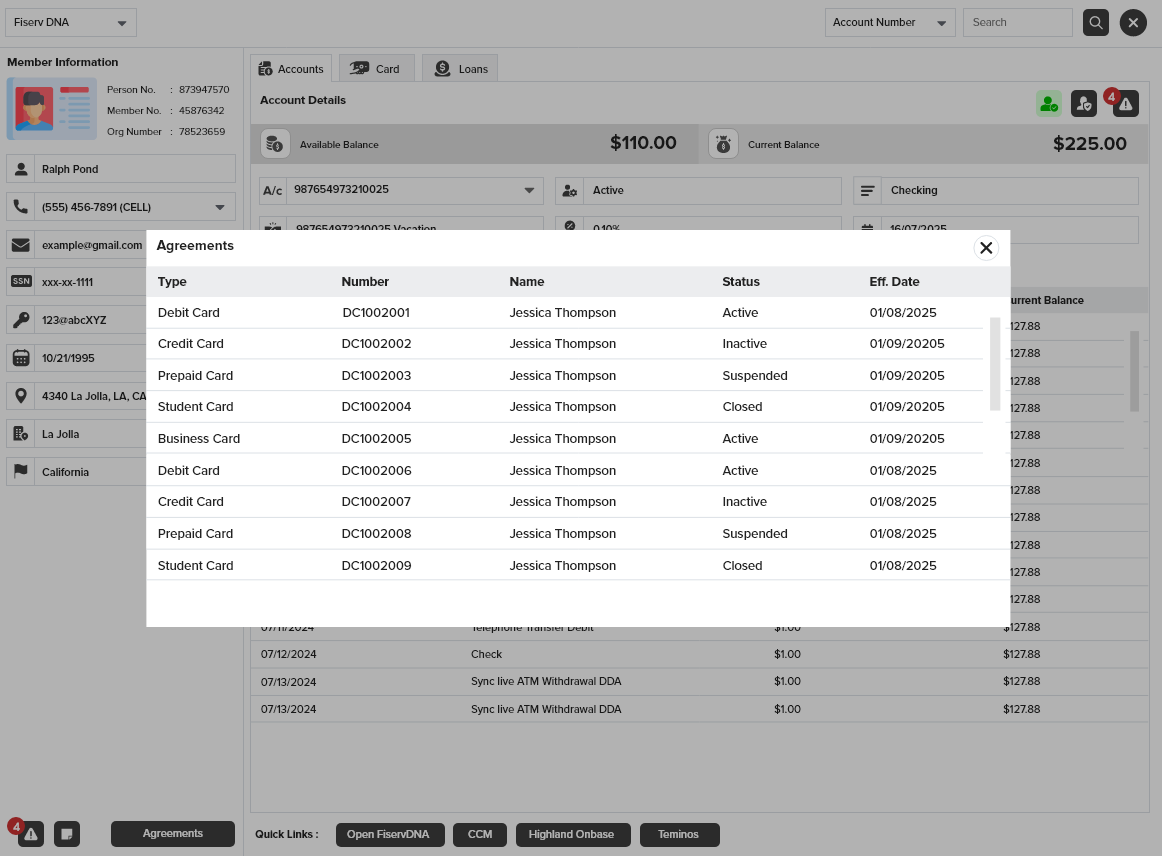Screen dimensions: 1162x856
Task: Click the Type column header
Action: pyautogui.click(x=172, y=282)
